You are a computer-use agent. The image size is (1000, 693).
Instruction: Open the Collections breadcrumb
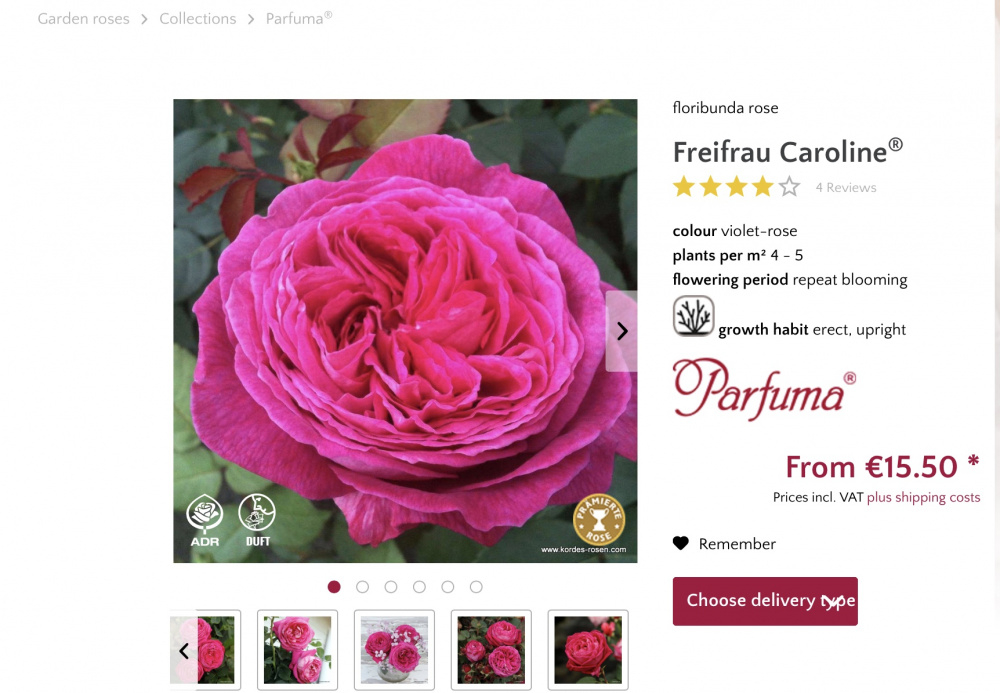click(x=198, y=19)
